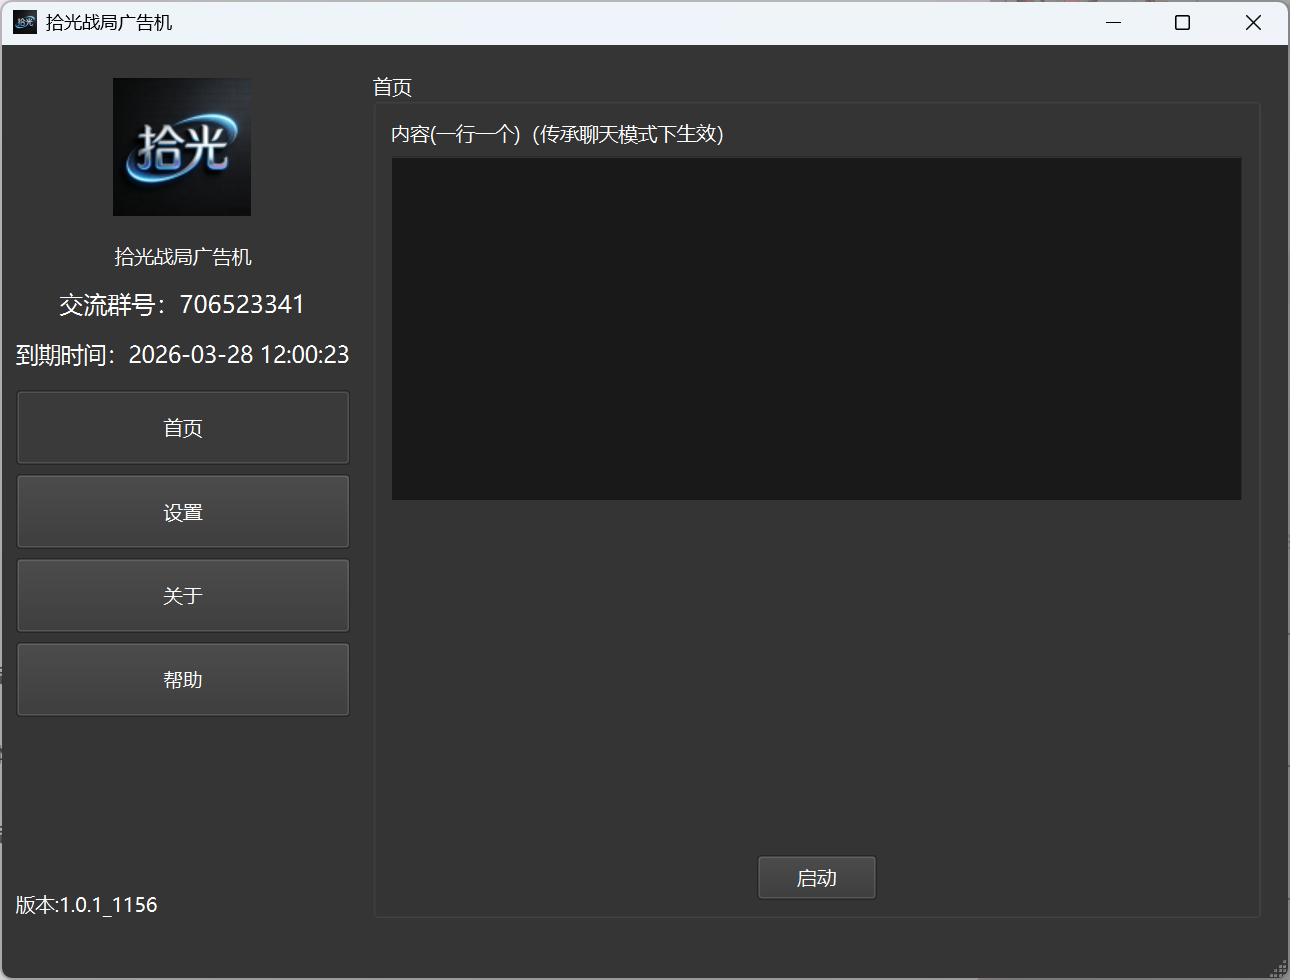Click the 版本:1.0.1_1156 version label

point(87,905)
